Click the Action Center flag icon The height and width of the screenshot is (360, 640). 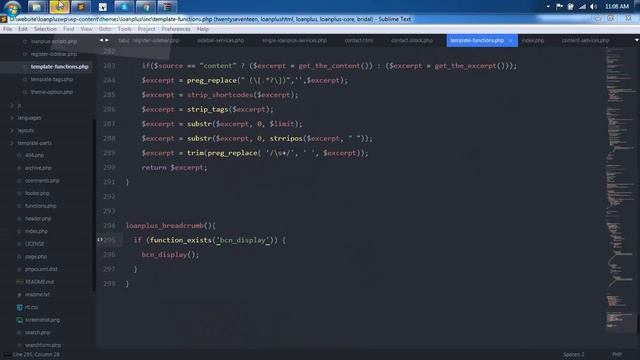pos(559,7)
